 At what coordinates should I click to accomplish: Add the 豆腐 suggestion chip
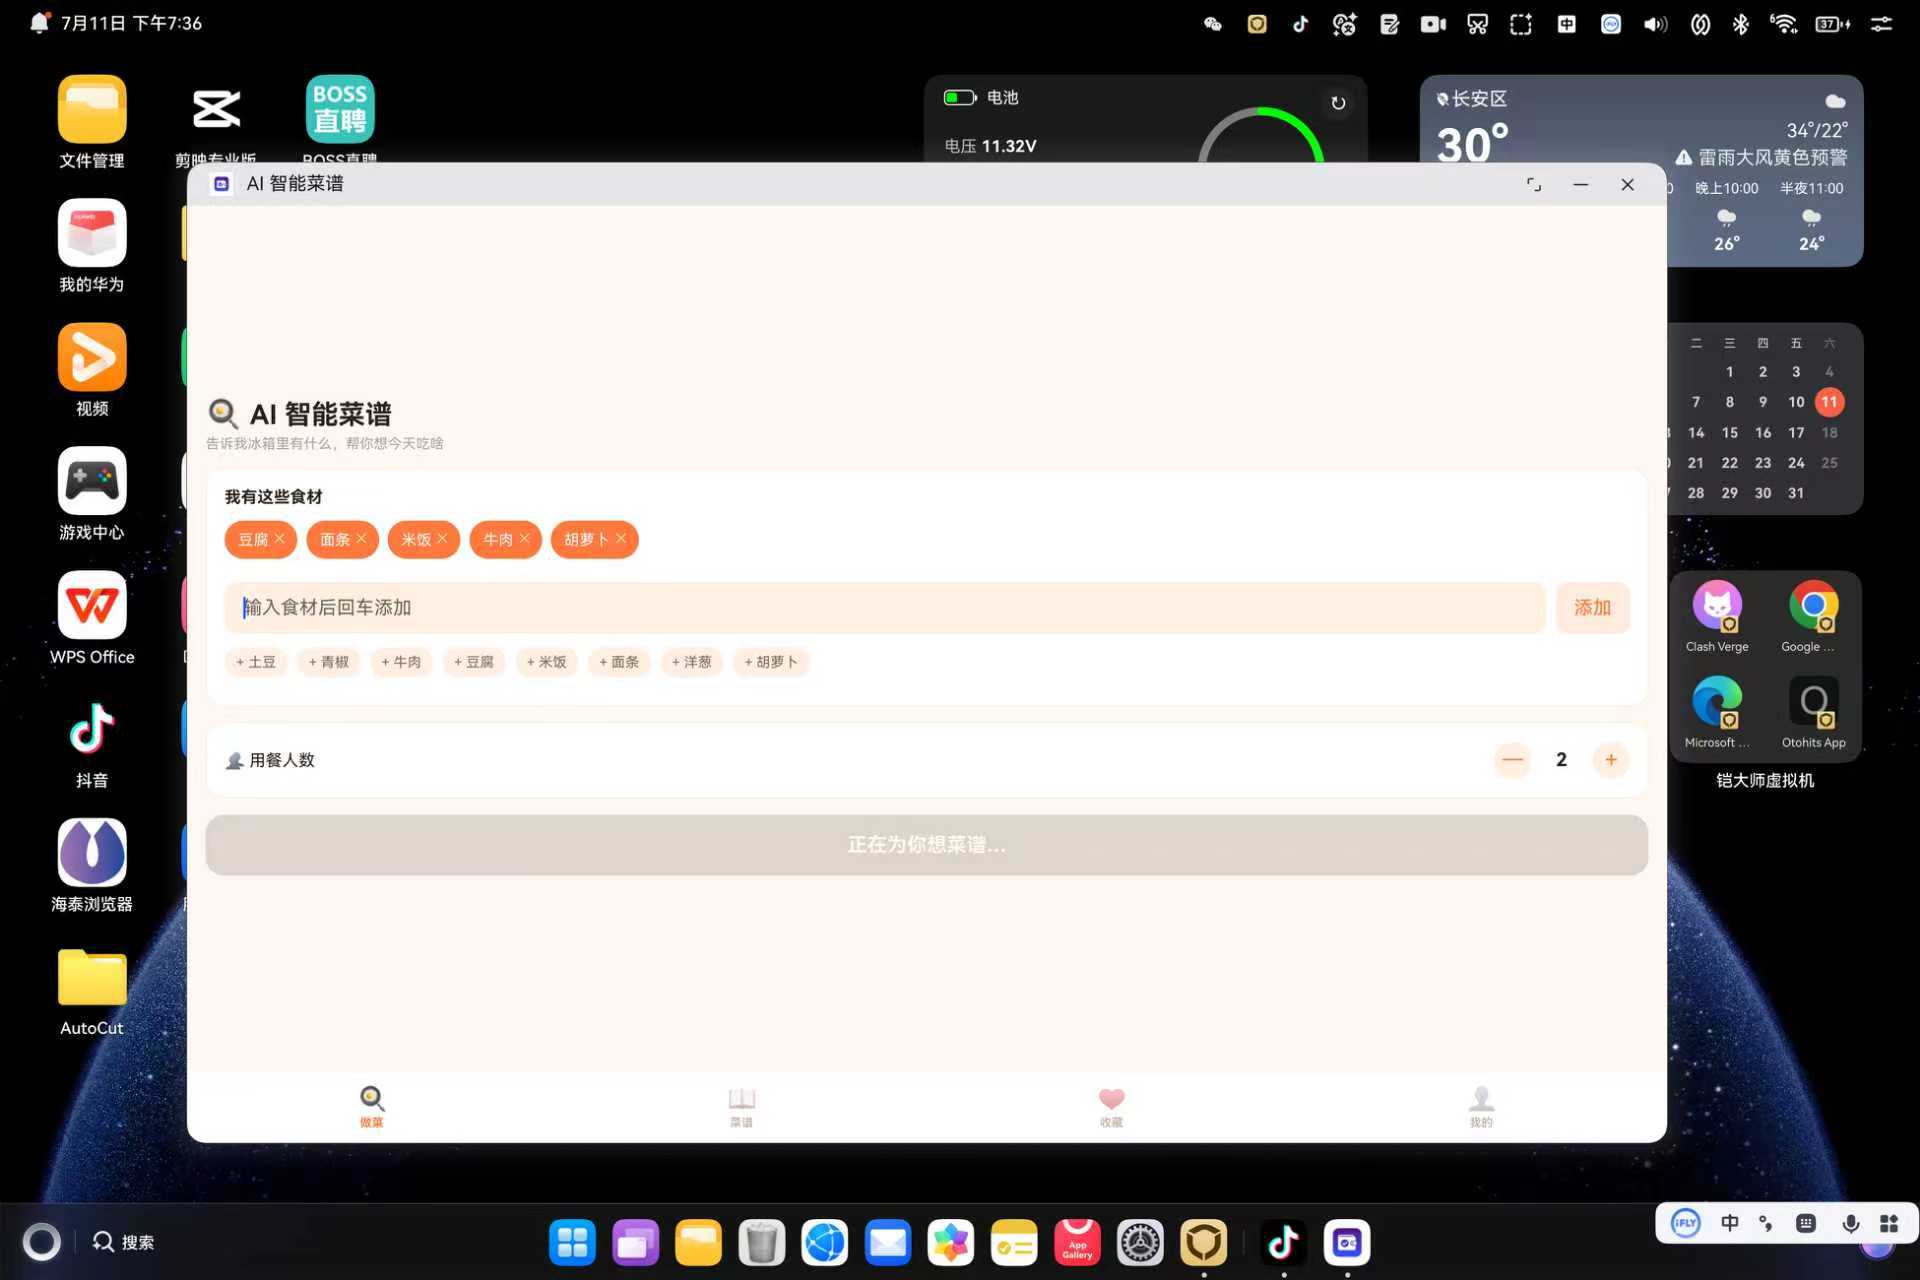coord(474,662)
